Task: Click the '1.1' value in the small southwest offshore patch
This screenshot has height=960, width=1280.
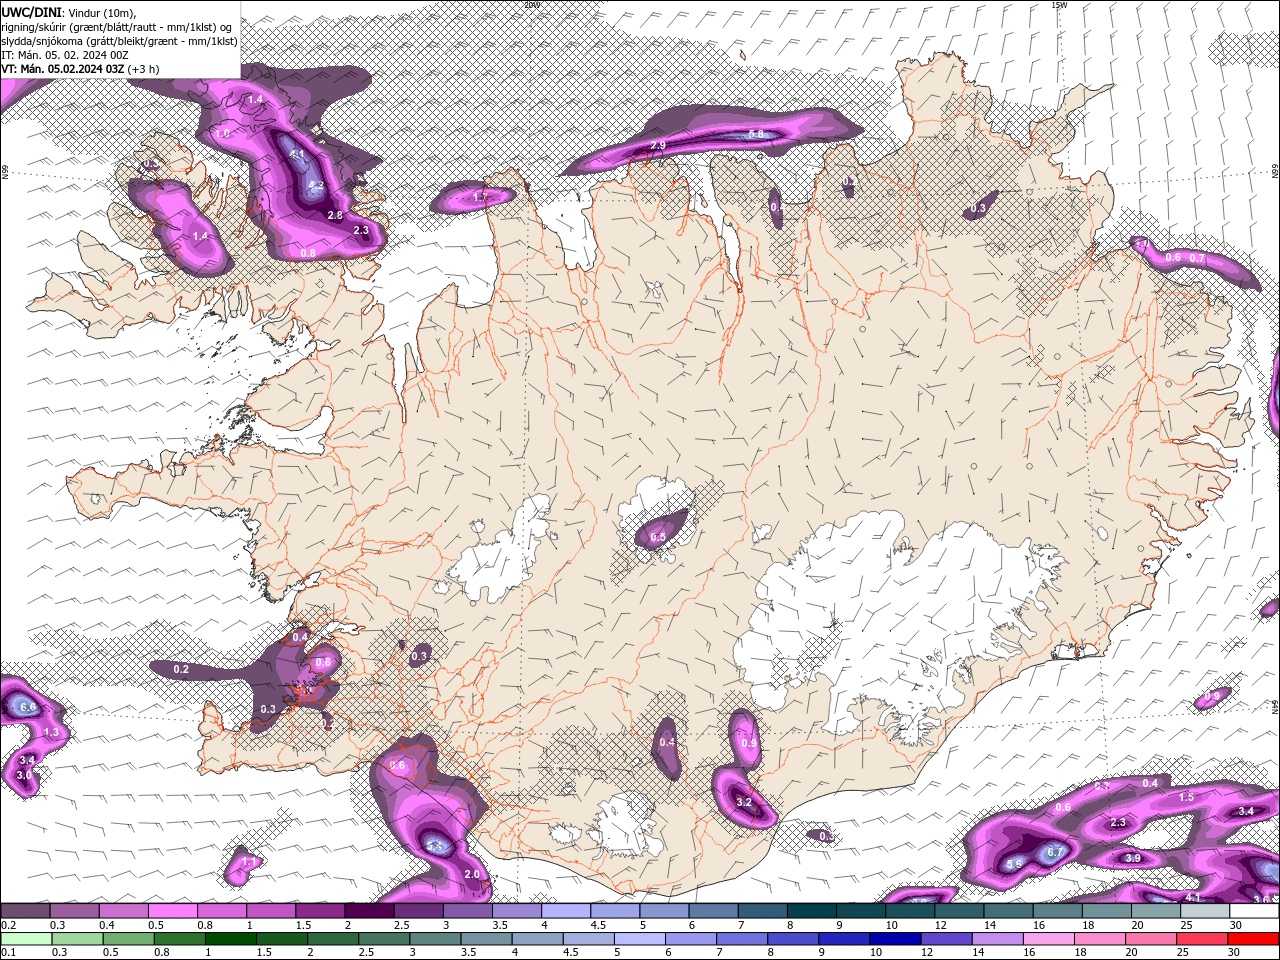Action: 248,861
